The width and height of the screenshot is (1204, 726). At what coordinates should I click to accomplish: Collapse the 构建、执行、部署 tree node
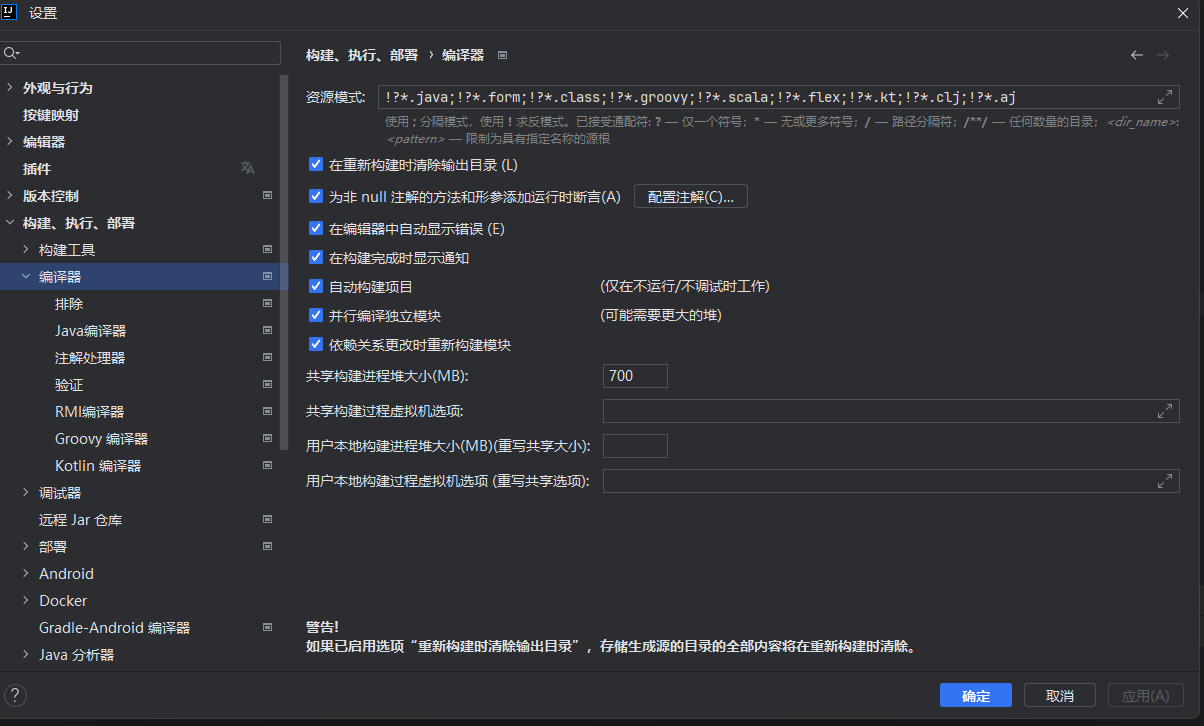10,223
